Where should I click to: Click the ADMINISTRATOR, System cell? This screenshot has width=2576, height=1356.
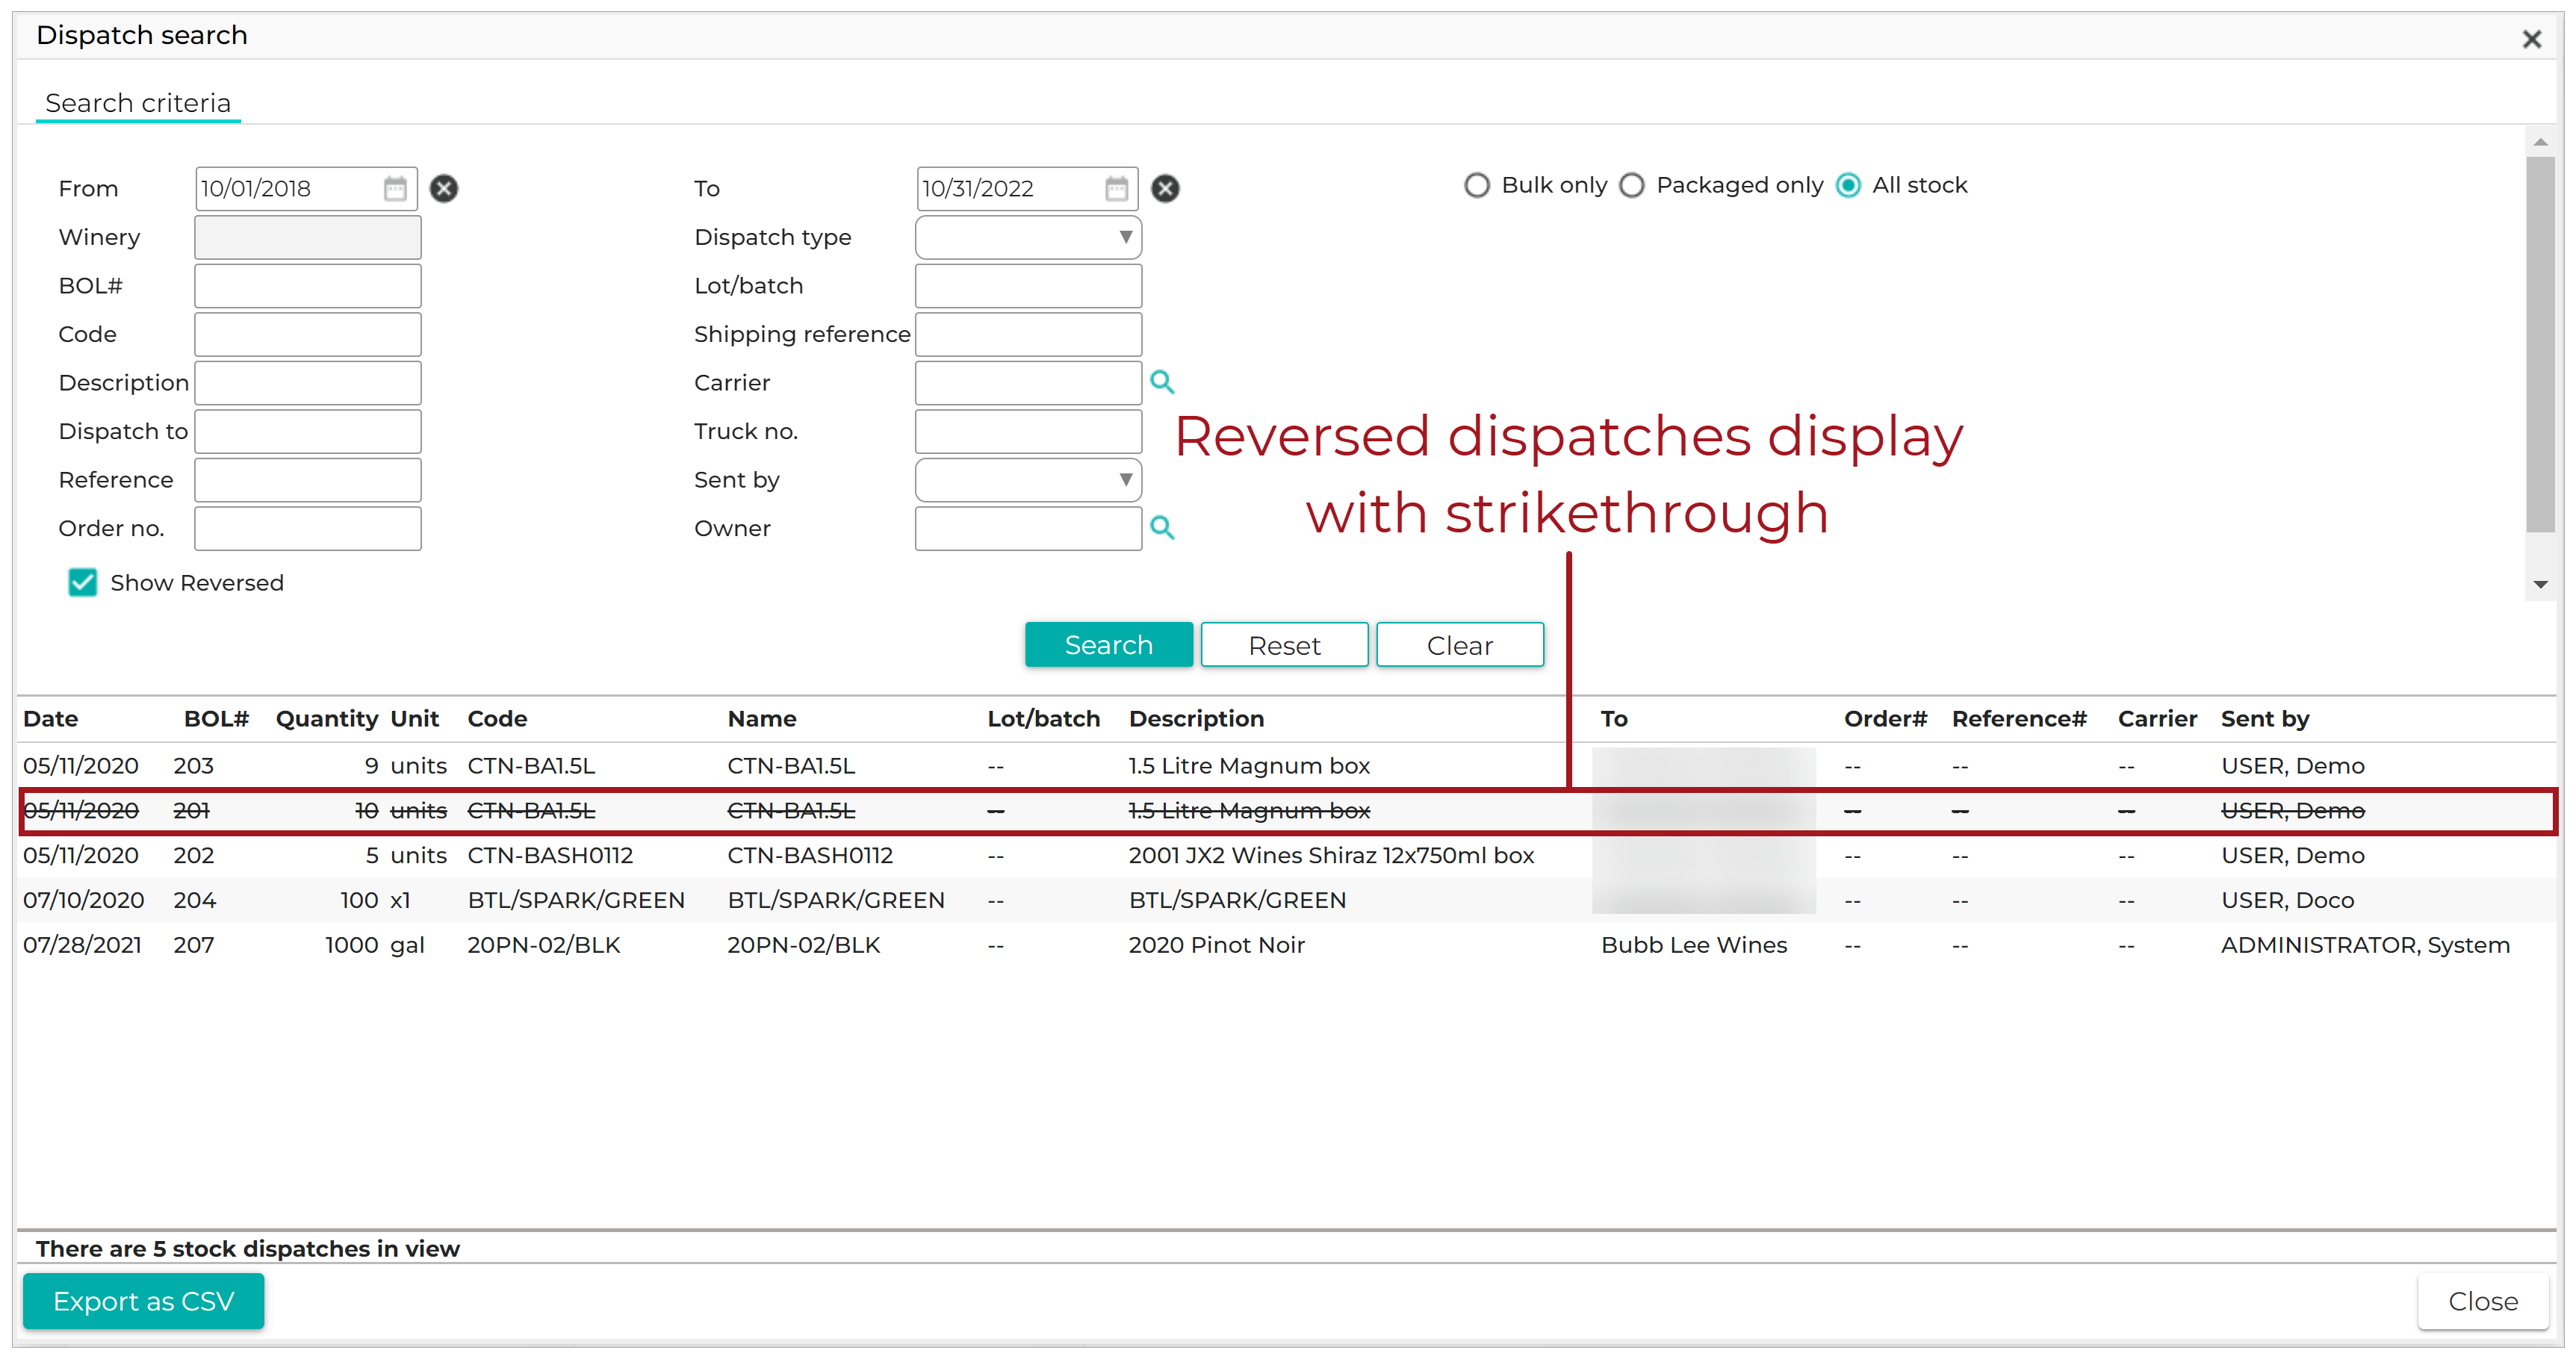tap(2365, 945)
